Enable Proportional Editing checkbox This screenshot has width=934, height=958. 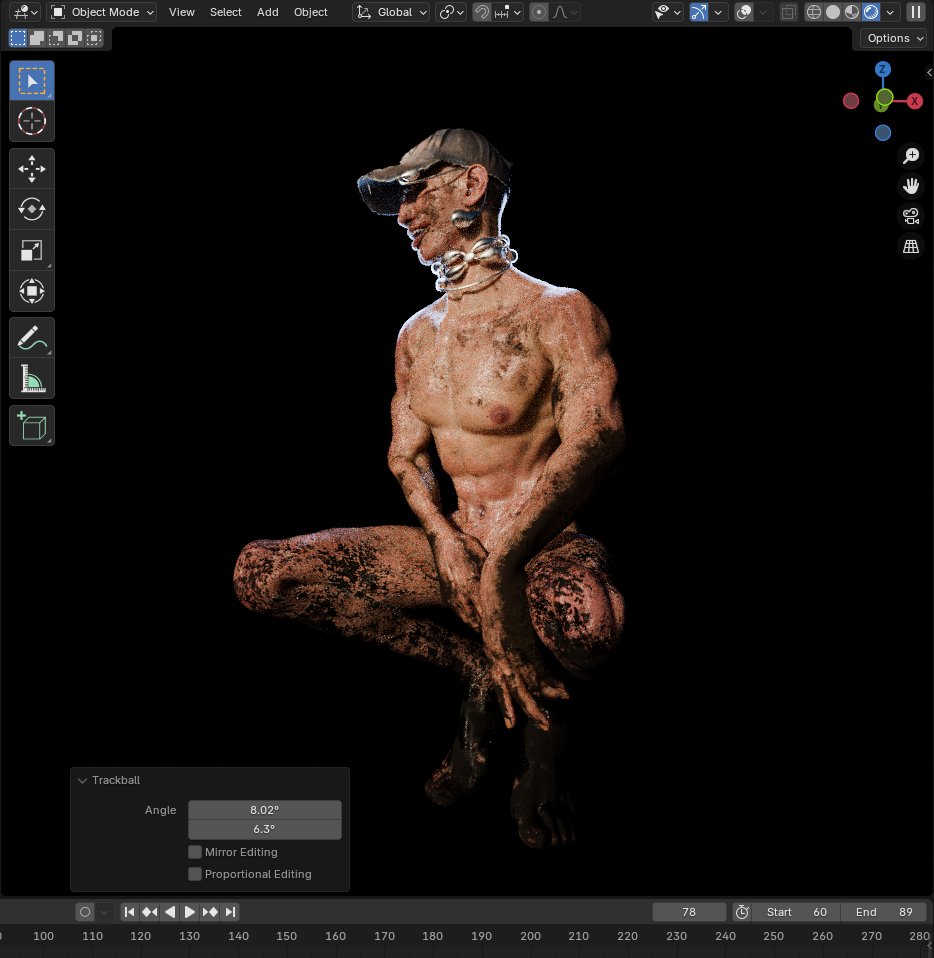[195, 874]
